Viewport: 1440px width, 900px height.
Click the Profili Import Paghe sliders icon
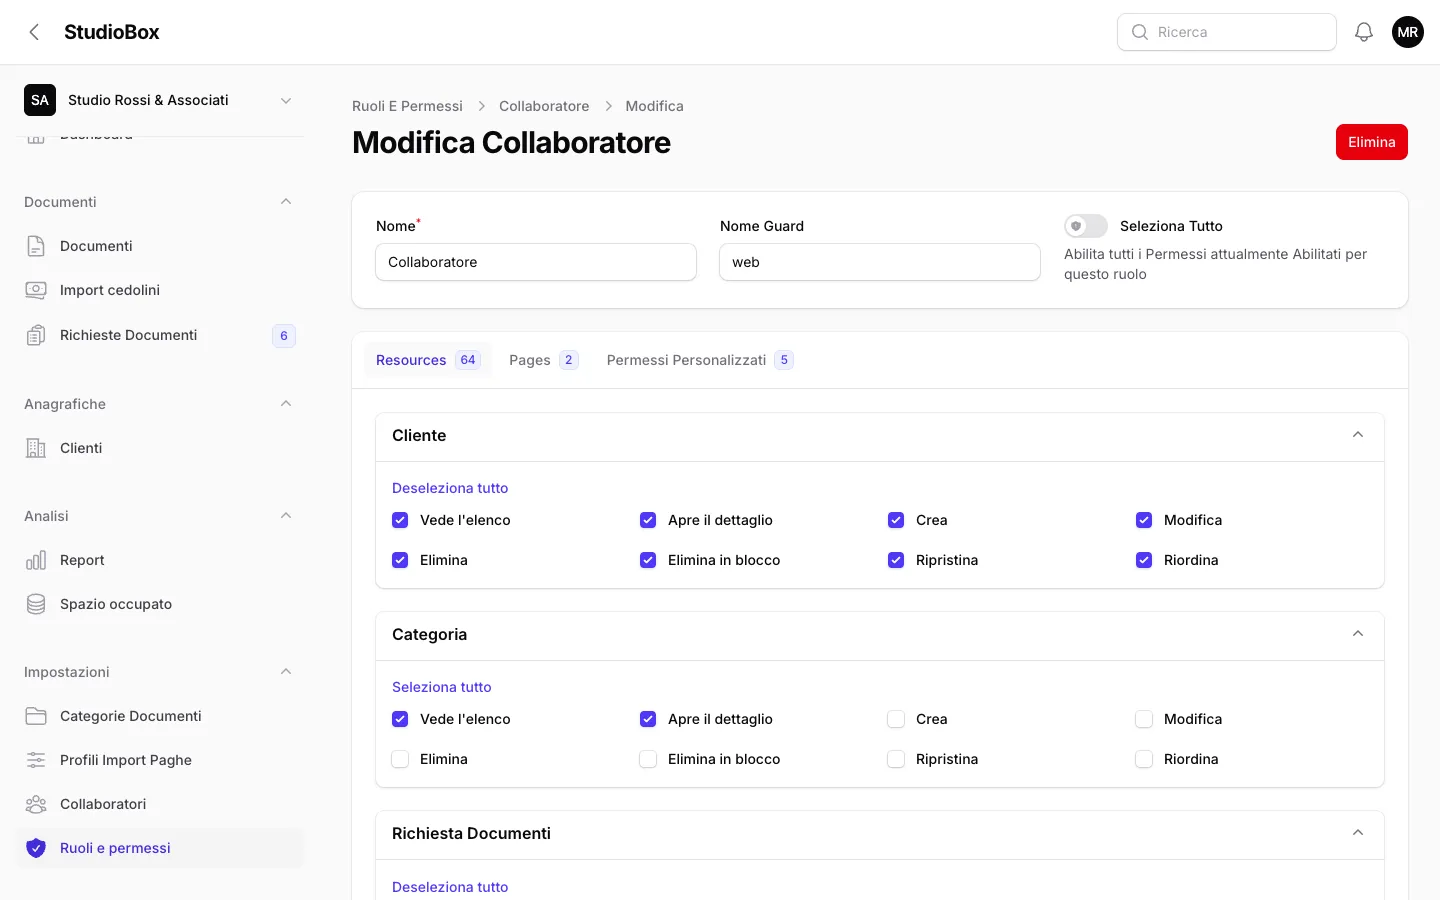pyautogui.click(x=36, y=760)
